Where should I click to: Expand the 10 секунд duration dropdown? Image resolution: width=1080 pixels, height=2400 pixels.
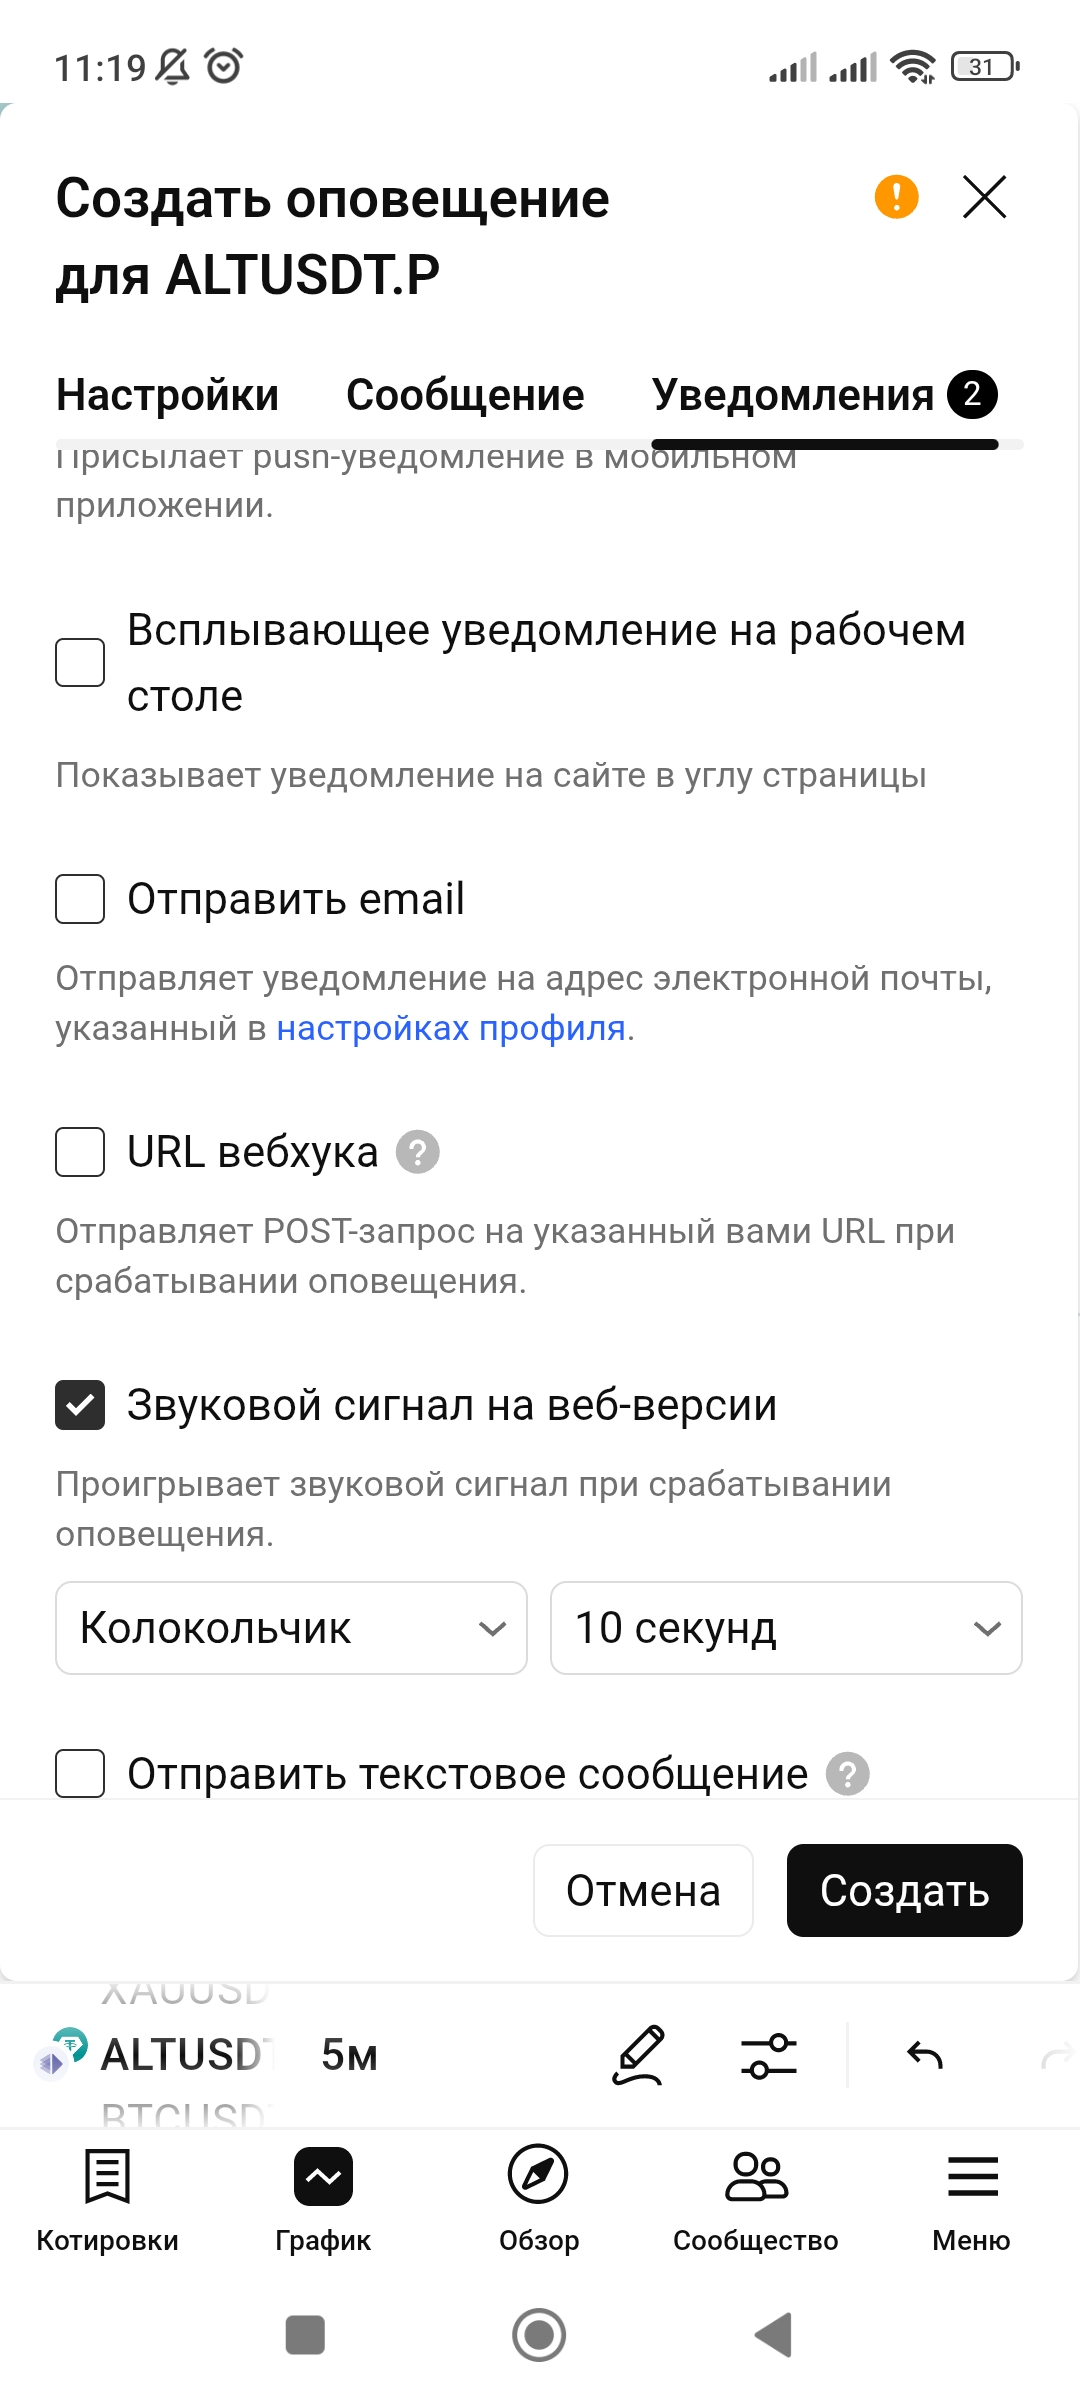(786, 1627)
